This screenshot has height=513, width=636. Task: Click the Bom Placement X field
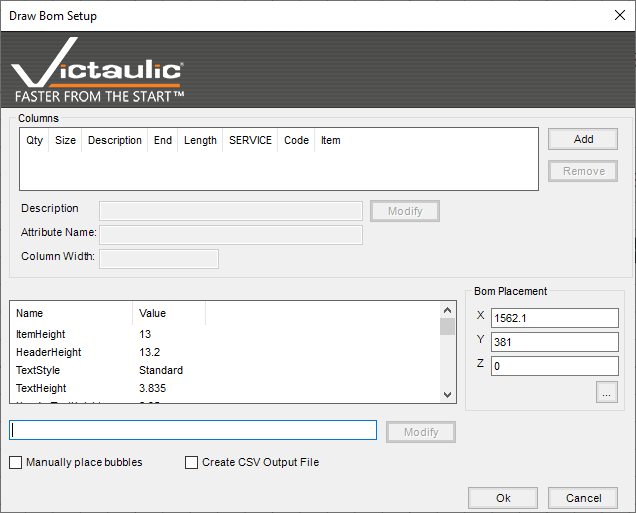(x=554, y=318)
